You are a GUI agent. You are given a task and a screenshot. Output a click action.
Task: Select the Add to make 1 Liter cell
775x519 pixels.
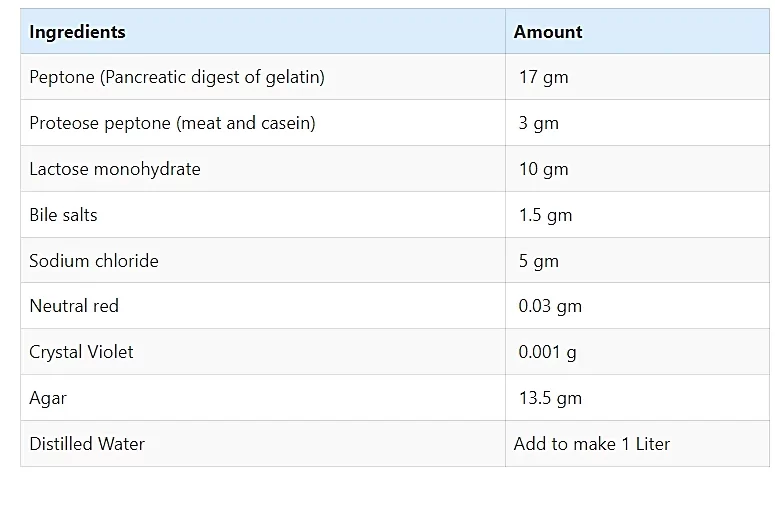tap(637, 443)
